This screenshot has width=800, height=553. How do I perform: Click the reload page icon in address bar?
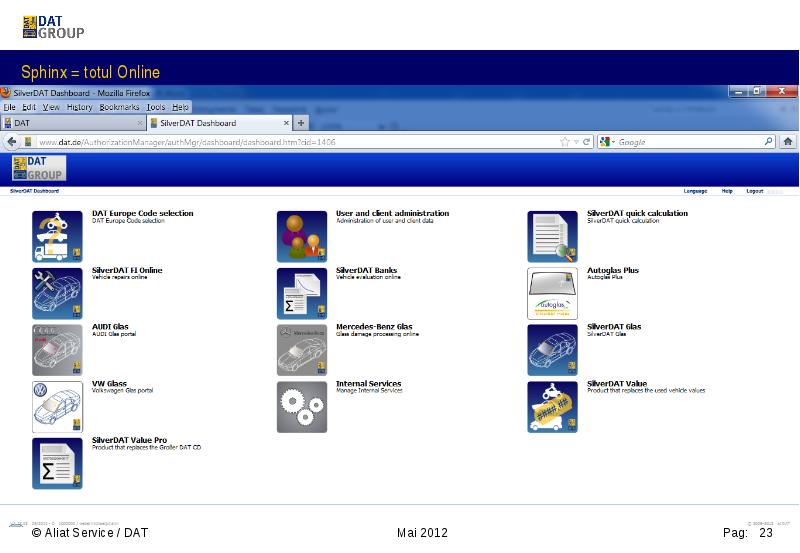586,142
